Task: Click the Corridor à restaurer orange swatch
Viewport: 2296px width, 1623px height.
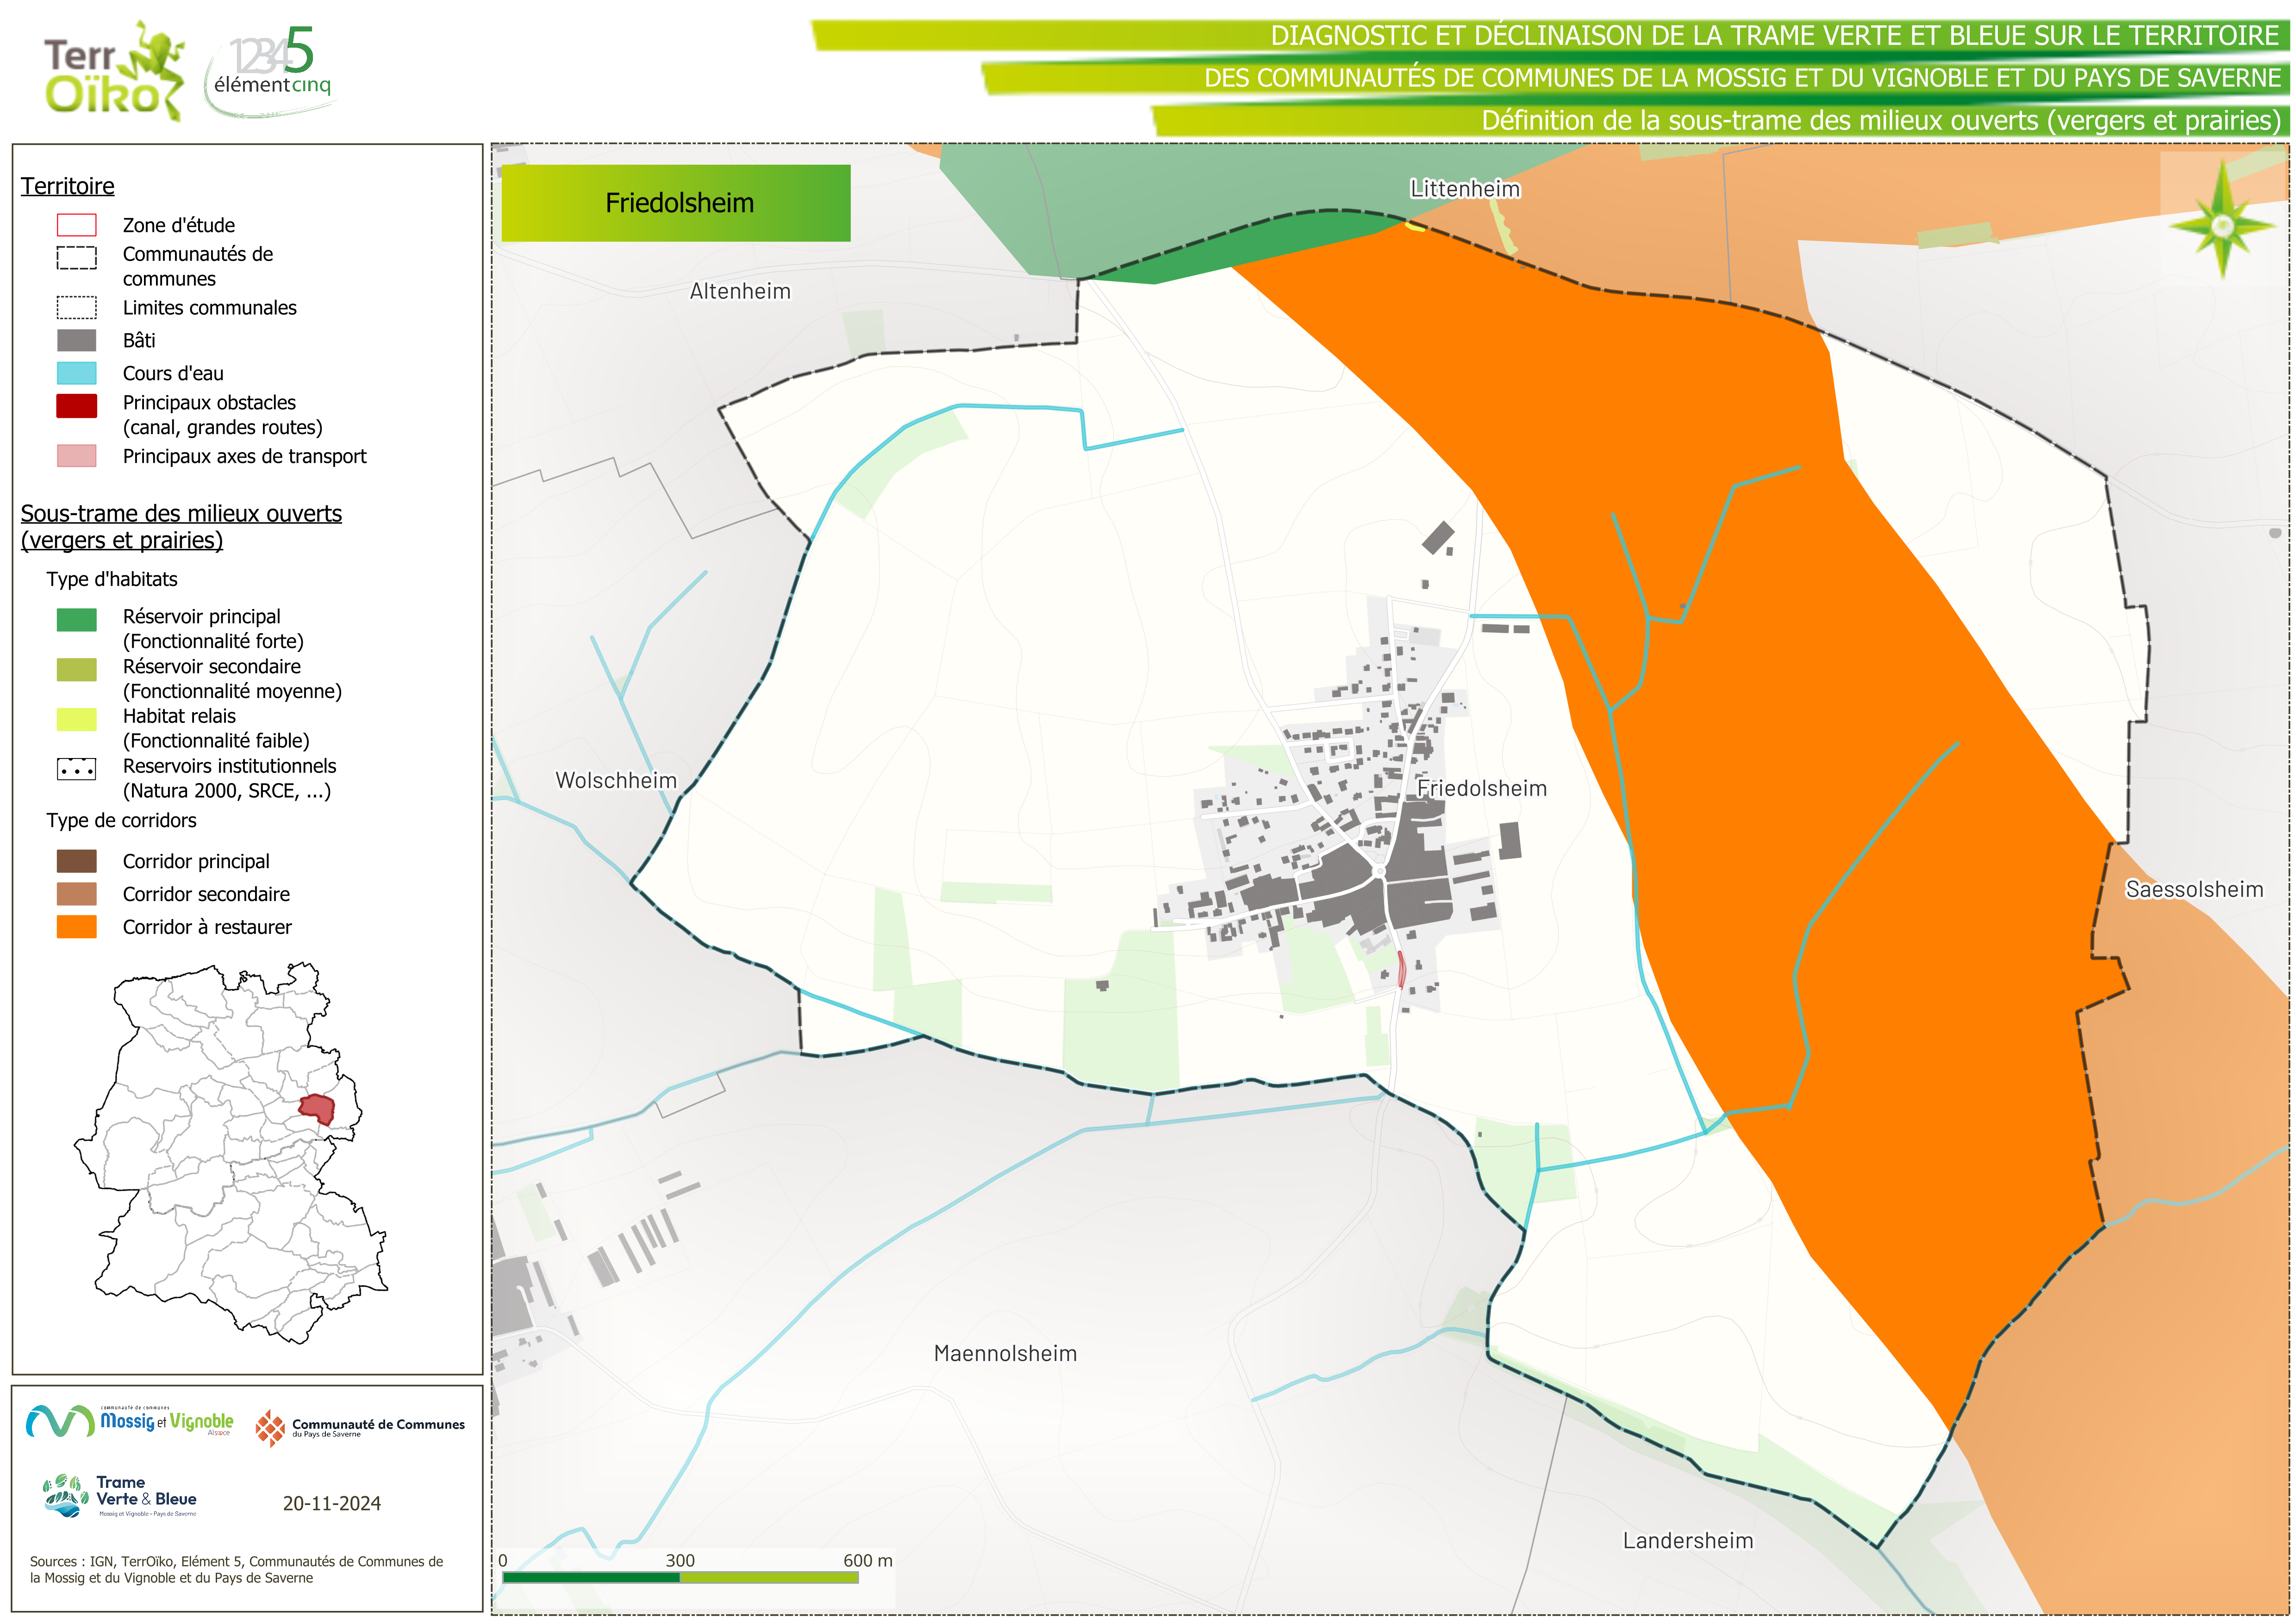Action: [77, 927]
